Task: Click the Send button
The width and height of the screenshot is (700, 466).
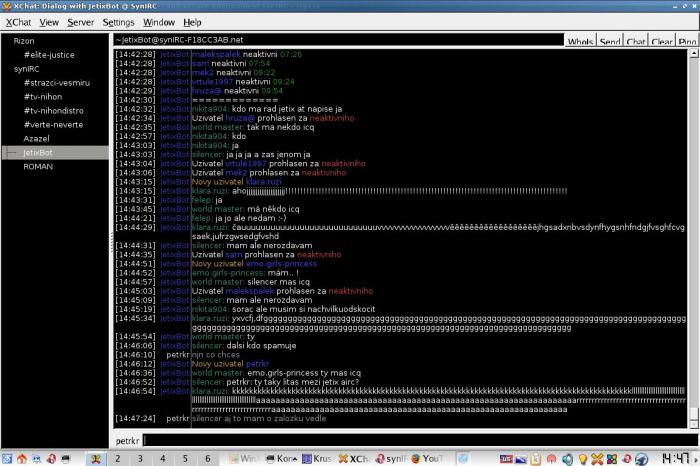Action: click(x=610, y=41)
